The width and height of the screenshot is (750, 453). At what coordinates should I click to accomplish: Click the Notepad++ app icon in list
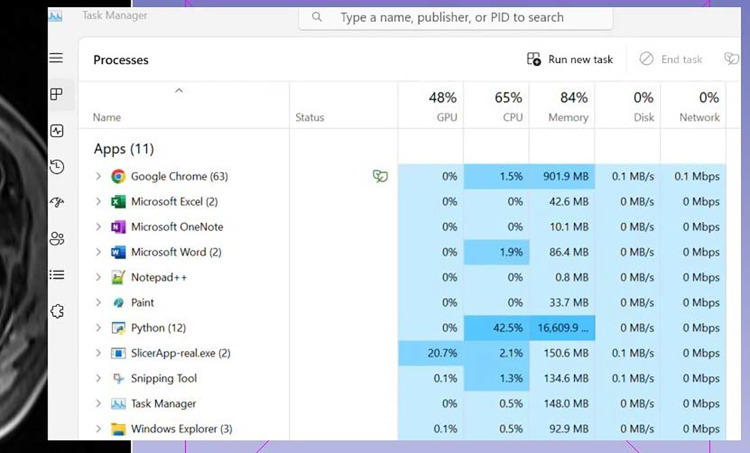coord(118,277)
